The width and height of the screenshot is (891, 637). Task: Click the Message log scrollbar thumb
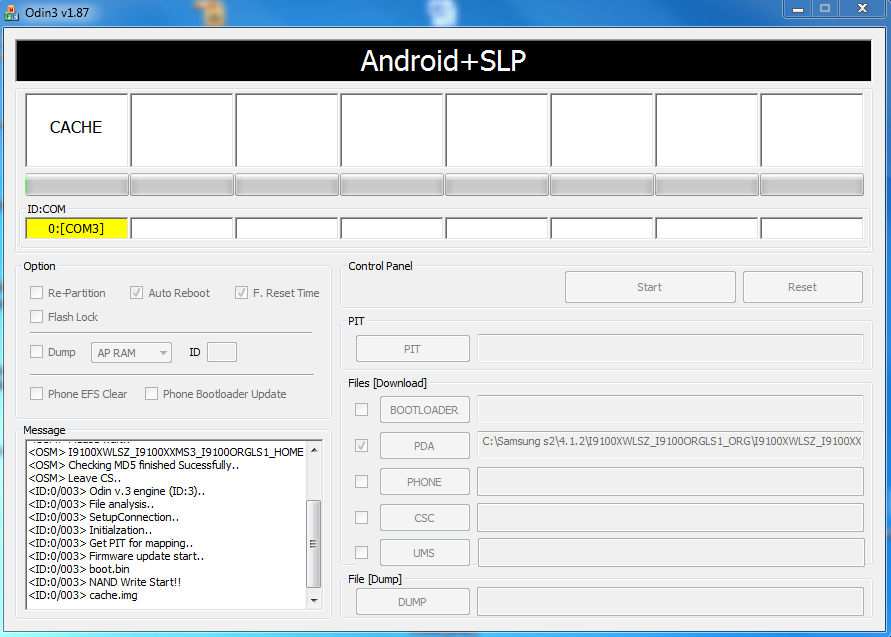314,543
